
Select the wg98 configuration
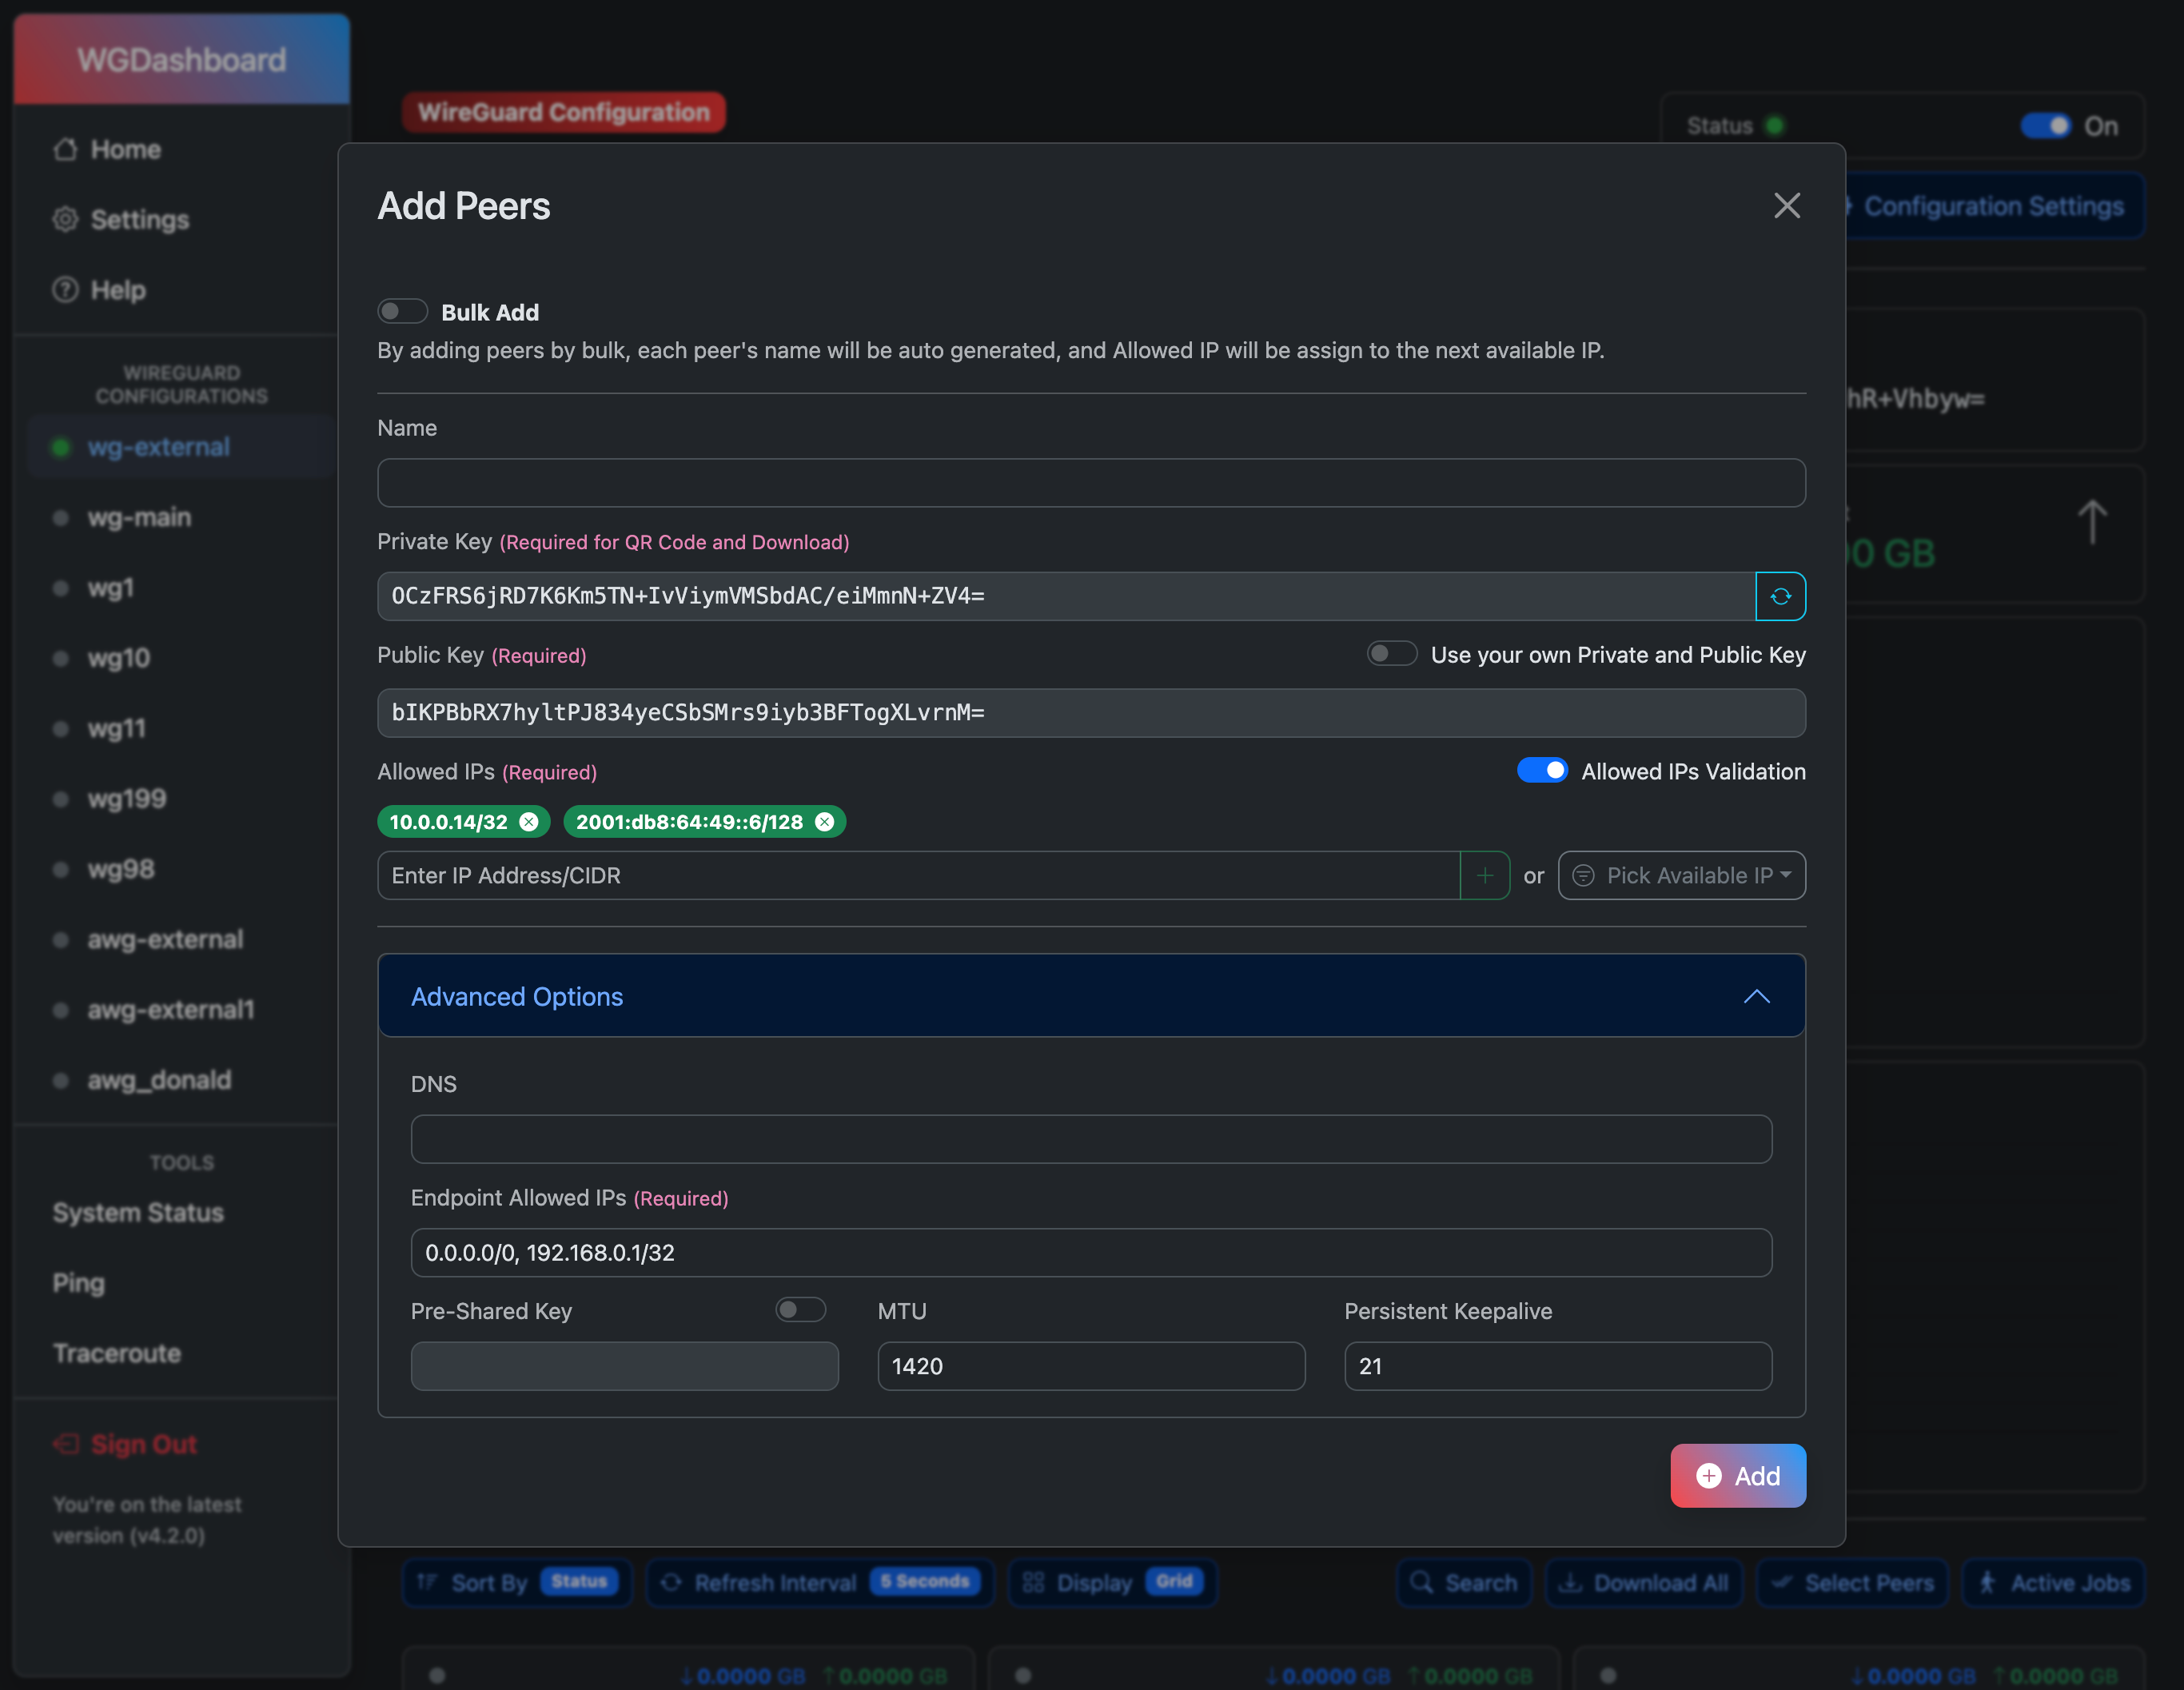click(x=182, y=869)
